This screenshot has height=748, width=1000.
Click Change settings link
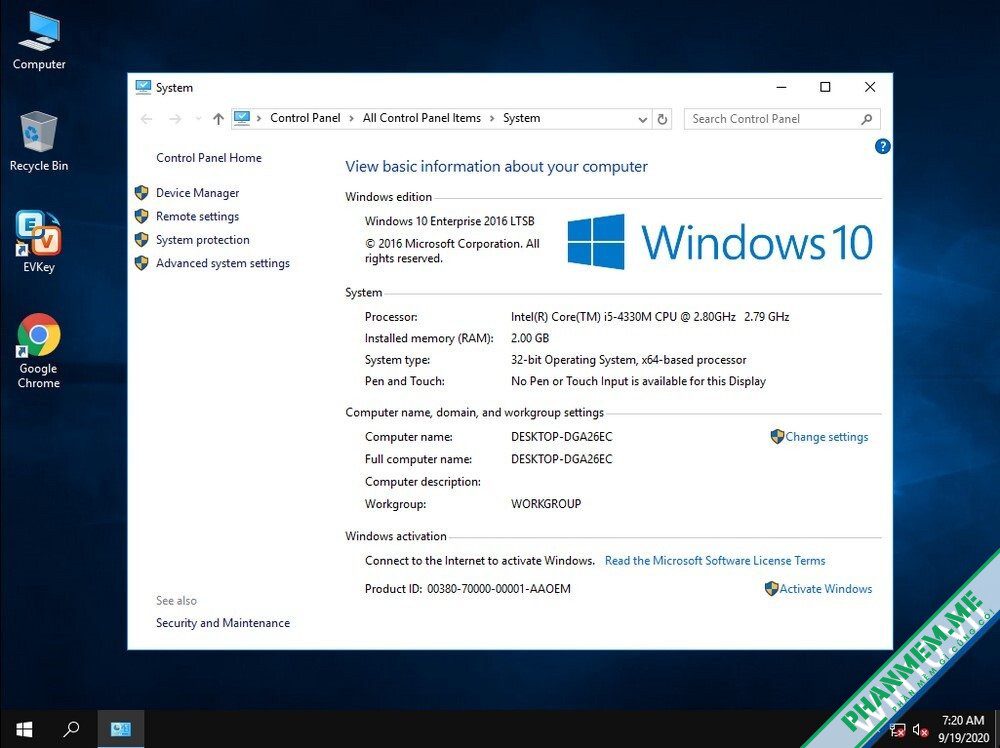click(x=827, y=437)
